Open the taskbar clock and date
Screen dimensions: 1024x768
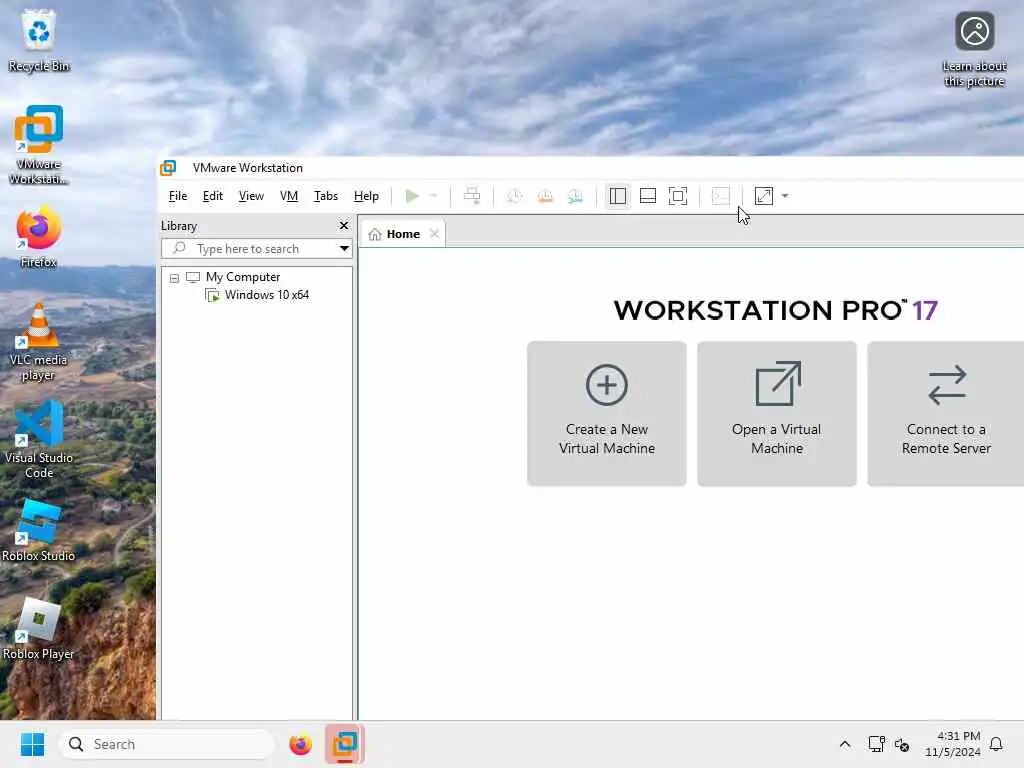[953, 744]
